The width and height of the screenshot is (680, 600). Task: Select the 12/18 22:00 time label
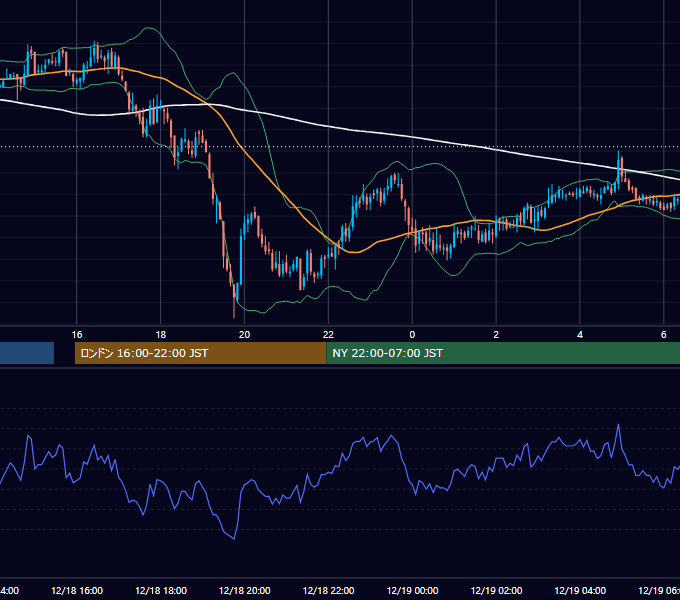point(328,590)
